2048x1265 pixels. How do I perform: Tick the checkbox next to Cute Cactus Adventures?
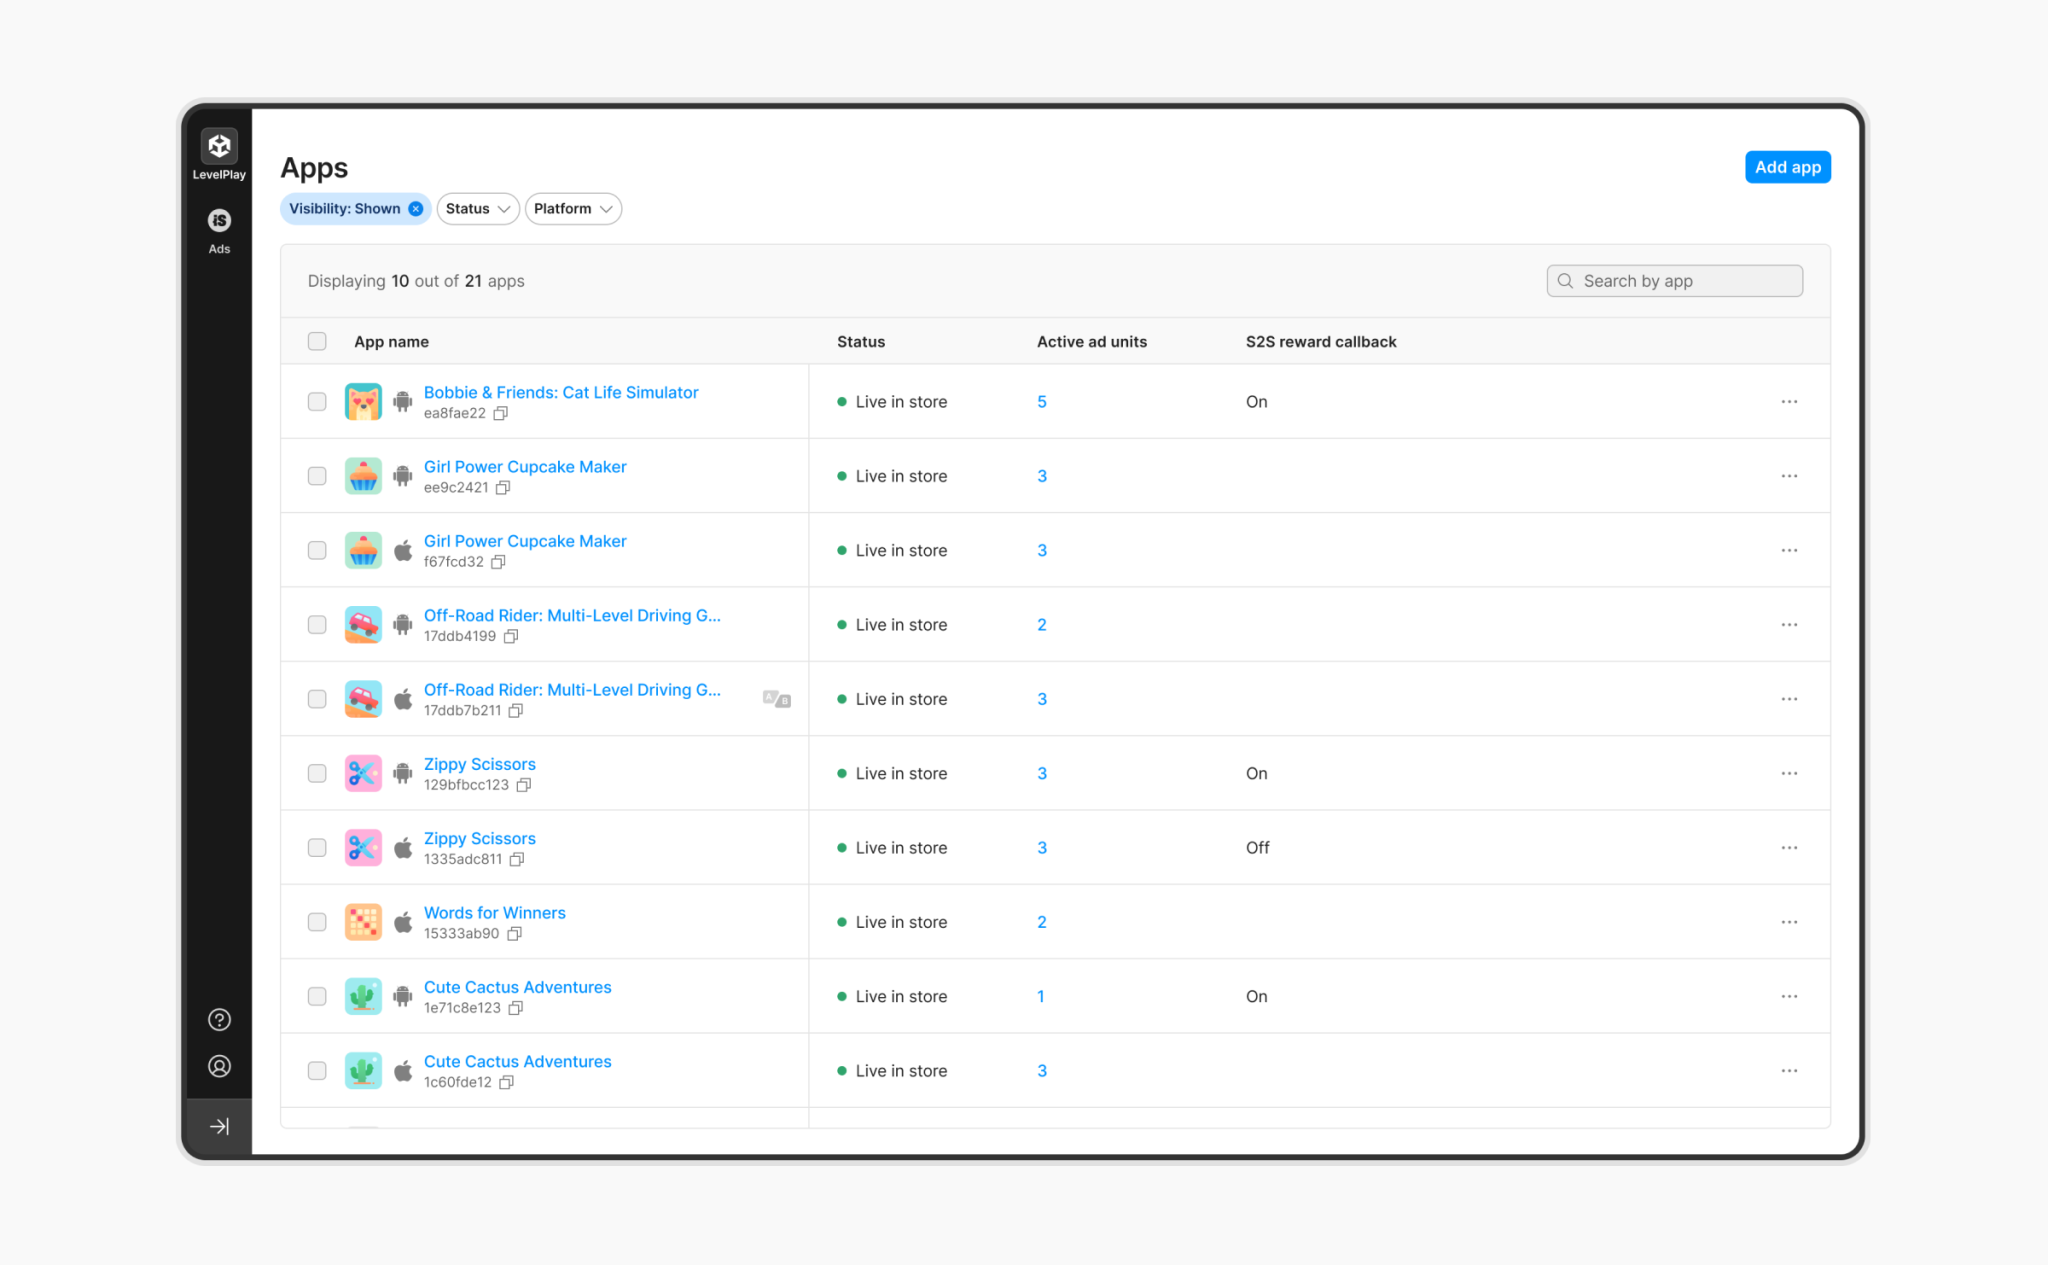tap(317, 996)
